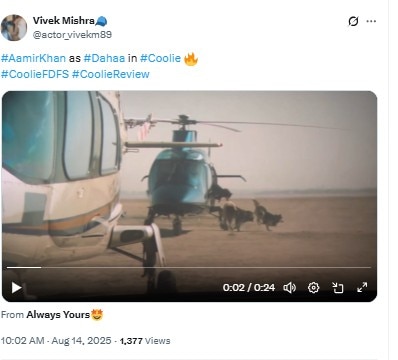
Task: Open the picture-in-picture mode icon
Action: pyautogui.click(x=338, y=287)
